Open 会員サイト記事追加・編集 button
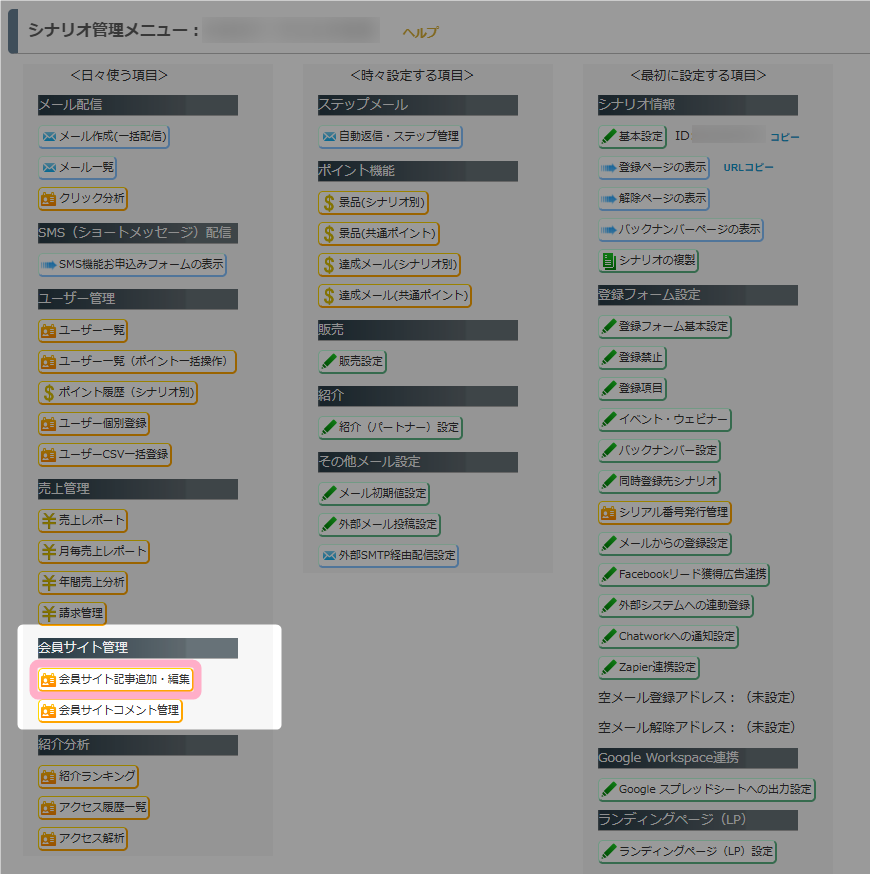Viewport: 870px width, 874px height. [x=115, y=680]
